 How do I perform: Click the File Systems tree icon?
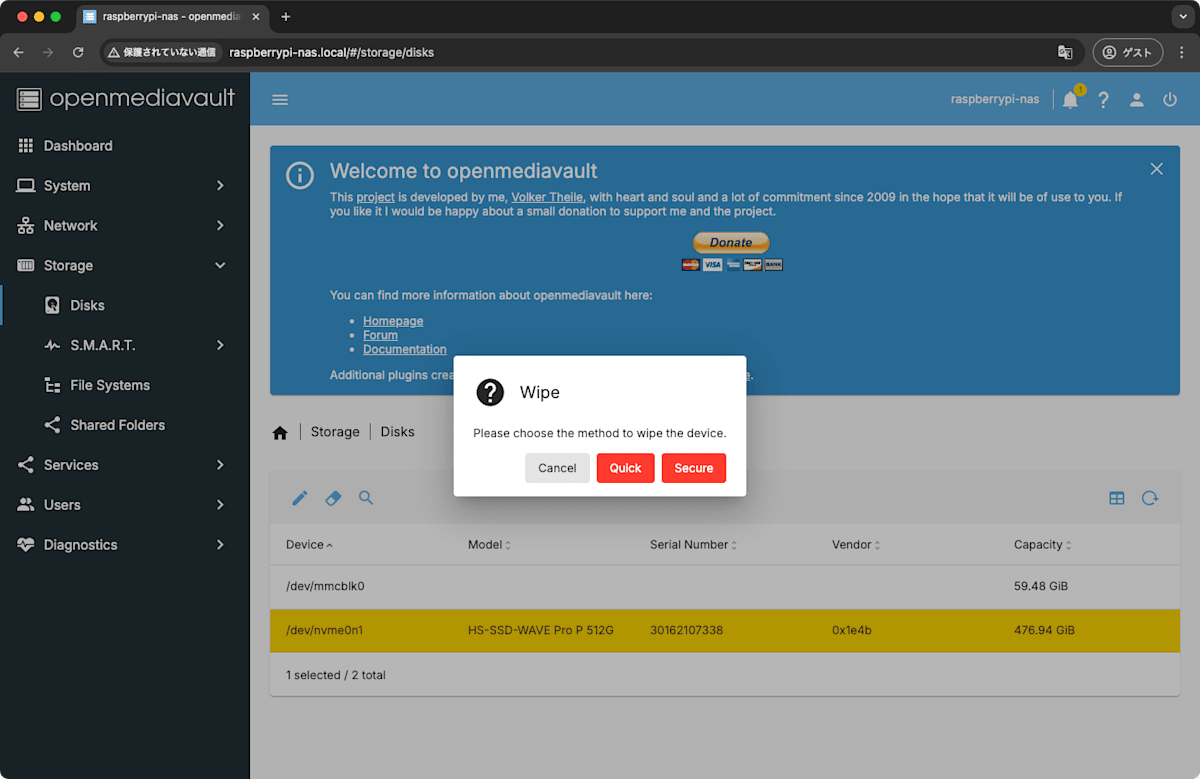pyautogui.click(x=52, y=385)
